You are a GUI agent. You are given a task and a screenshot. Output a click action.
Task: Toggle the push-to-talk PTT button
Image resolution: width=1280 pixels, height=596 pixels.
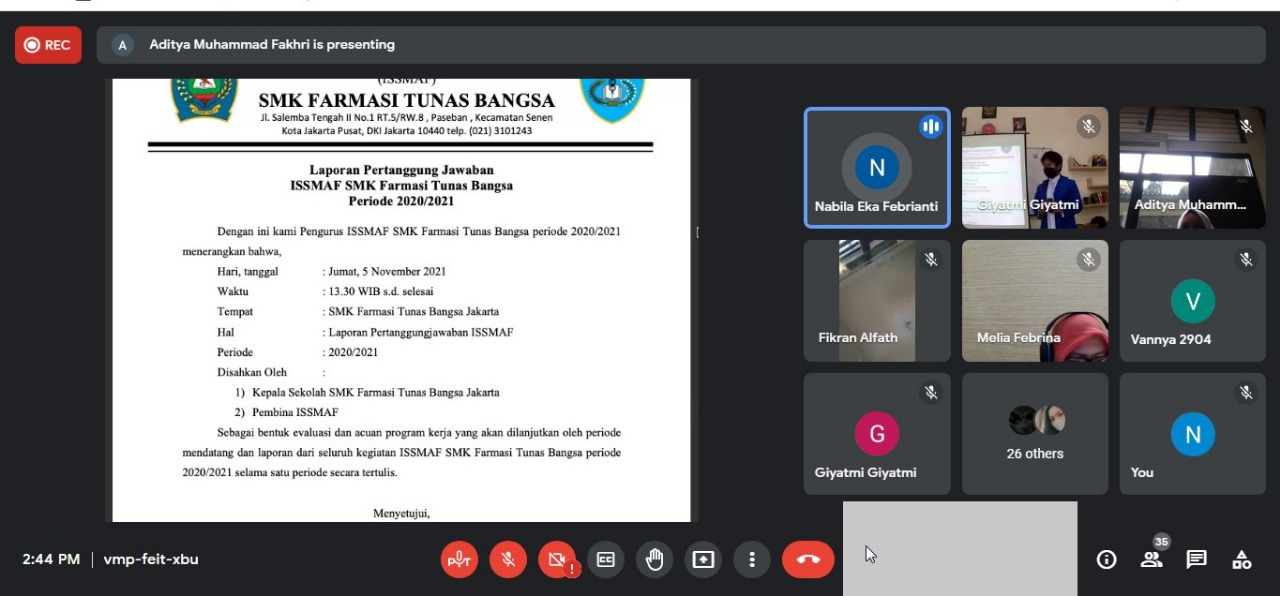click(x=459, y=560)
